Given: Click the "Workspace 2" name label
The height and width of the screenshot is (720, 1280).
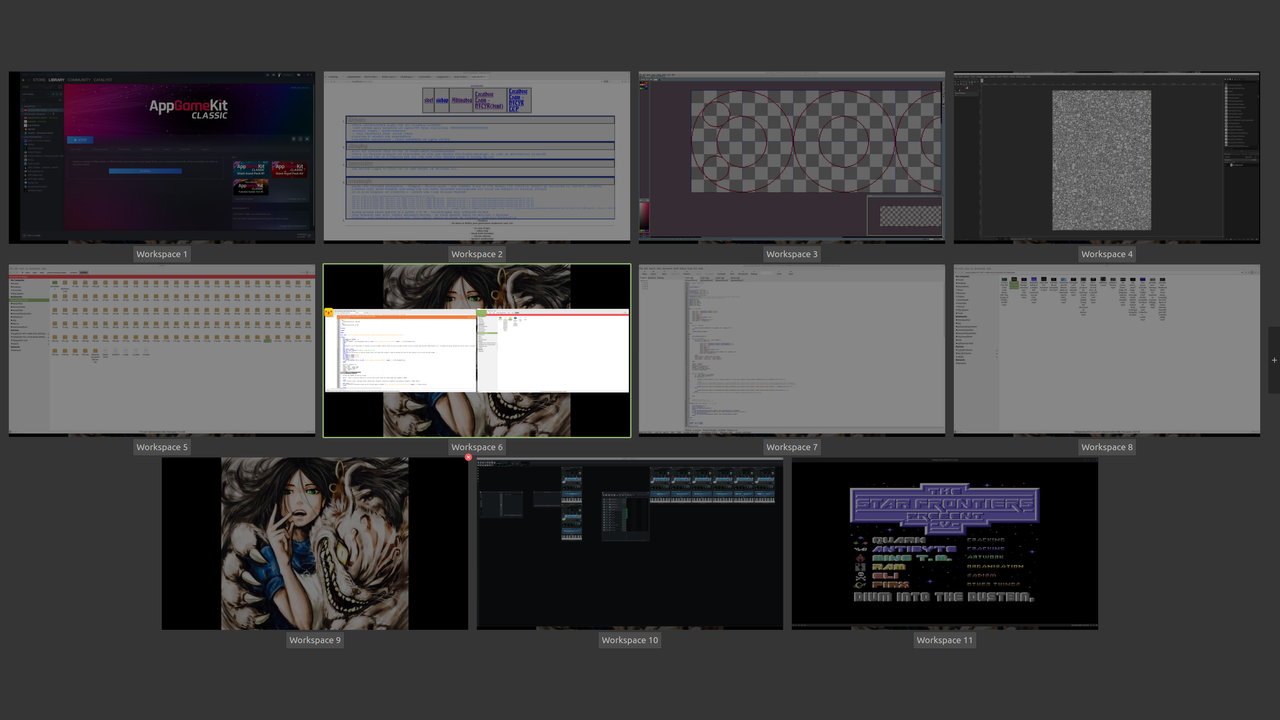Looking at the screenshot, I should [x=477, y=254].
